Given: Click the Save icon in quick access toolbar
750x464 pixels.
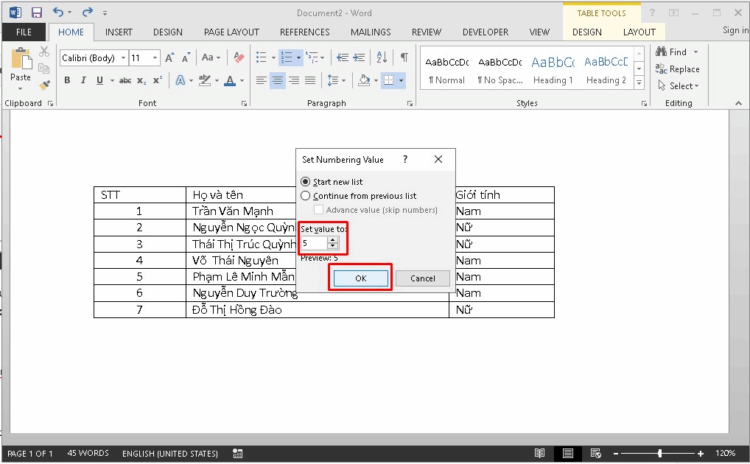Looking at the screenshot, I should [36, 13].
